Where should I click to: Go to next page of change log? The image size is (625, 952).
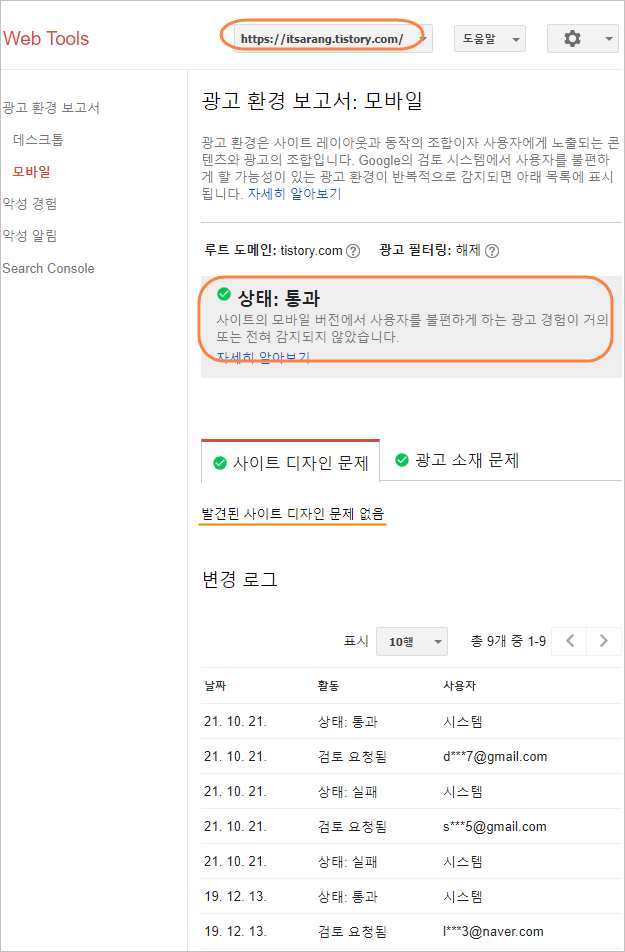[x=604, y=641]
